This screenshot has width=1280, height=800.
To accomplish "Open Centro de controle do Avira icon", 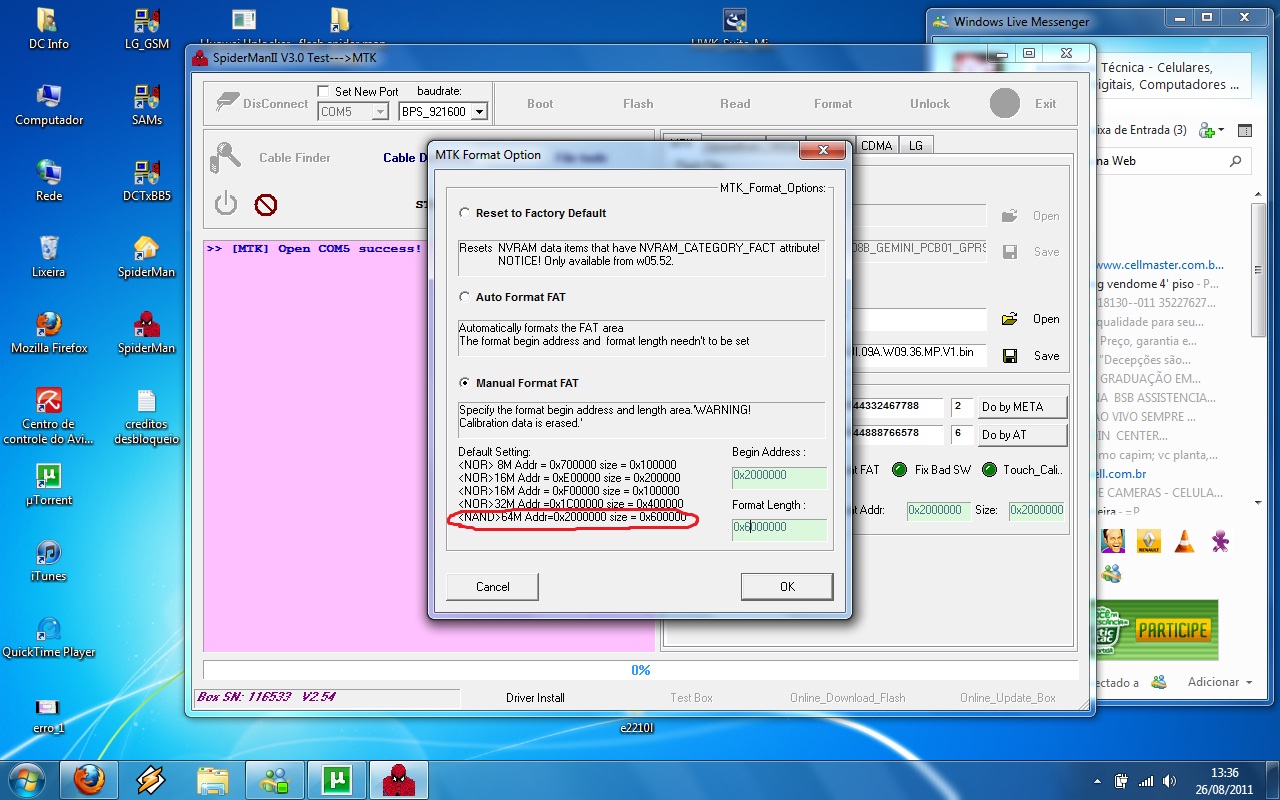I will 49,416.
